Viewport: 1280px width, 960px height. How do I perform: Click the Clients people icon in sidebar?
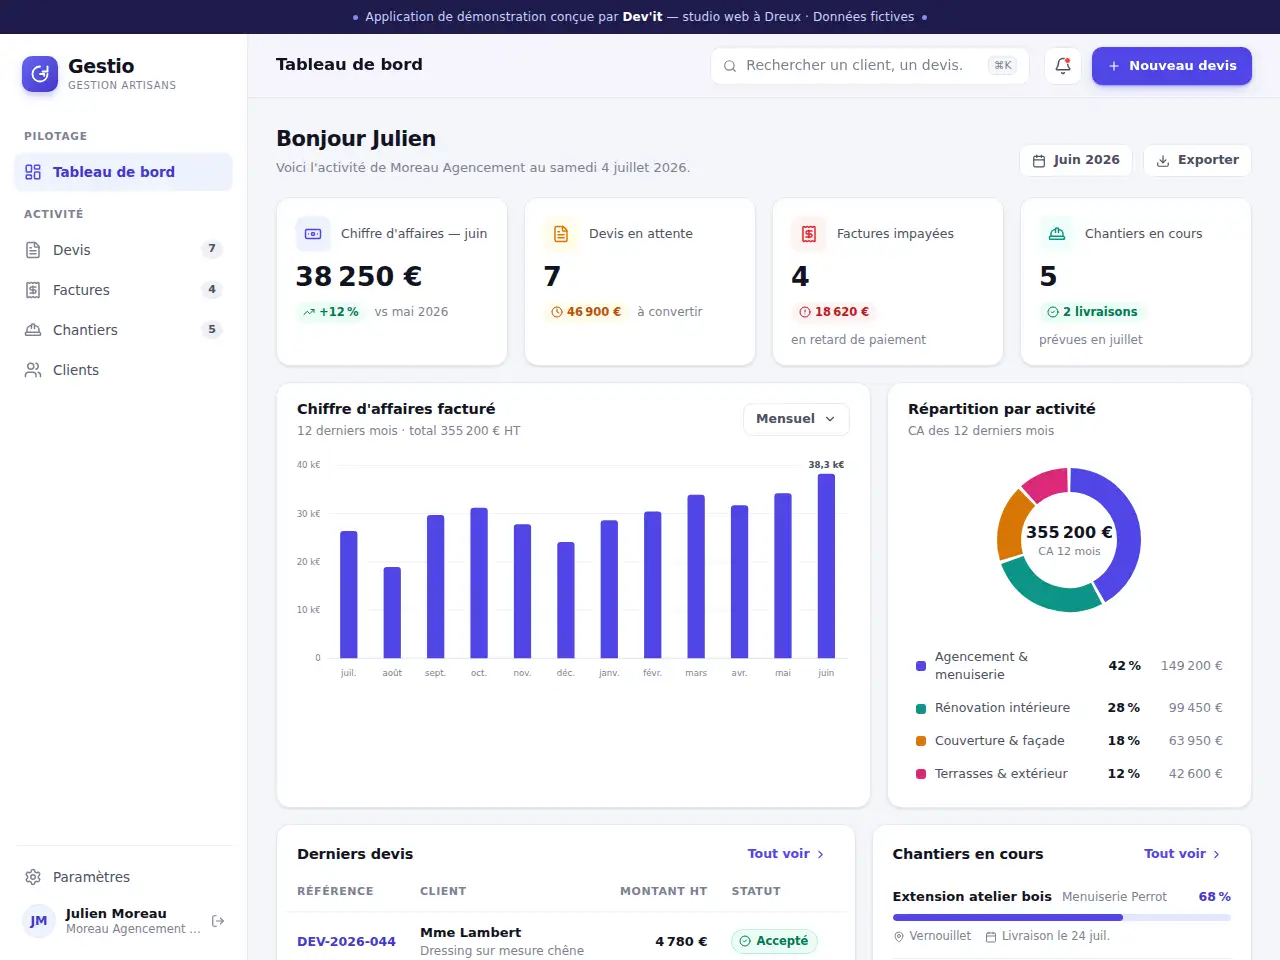point(33,370)
